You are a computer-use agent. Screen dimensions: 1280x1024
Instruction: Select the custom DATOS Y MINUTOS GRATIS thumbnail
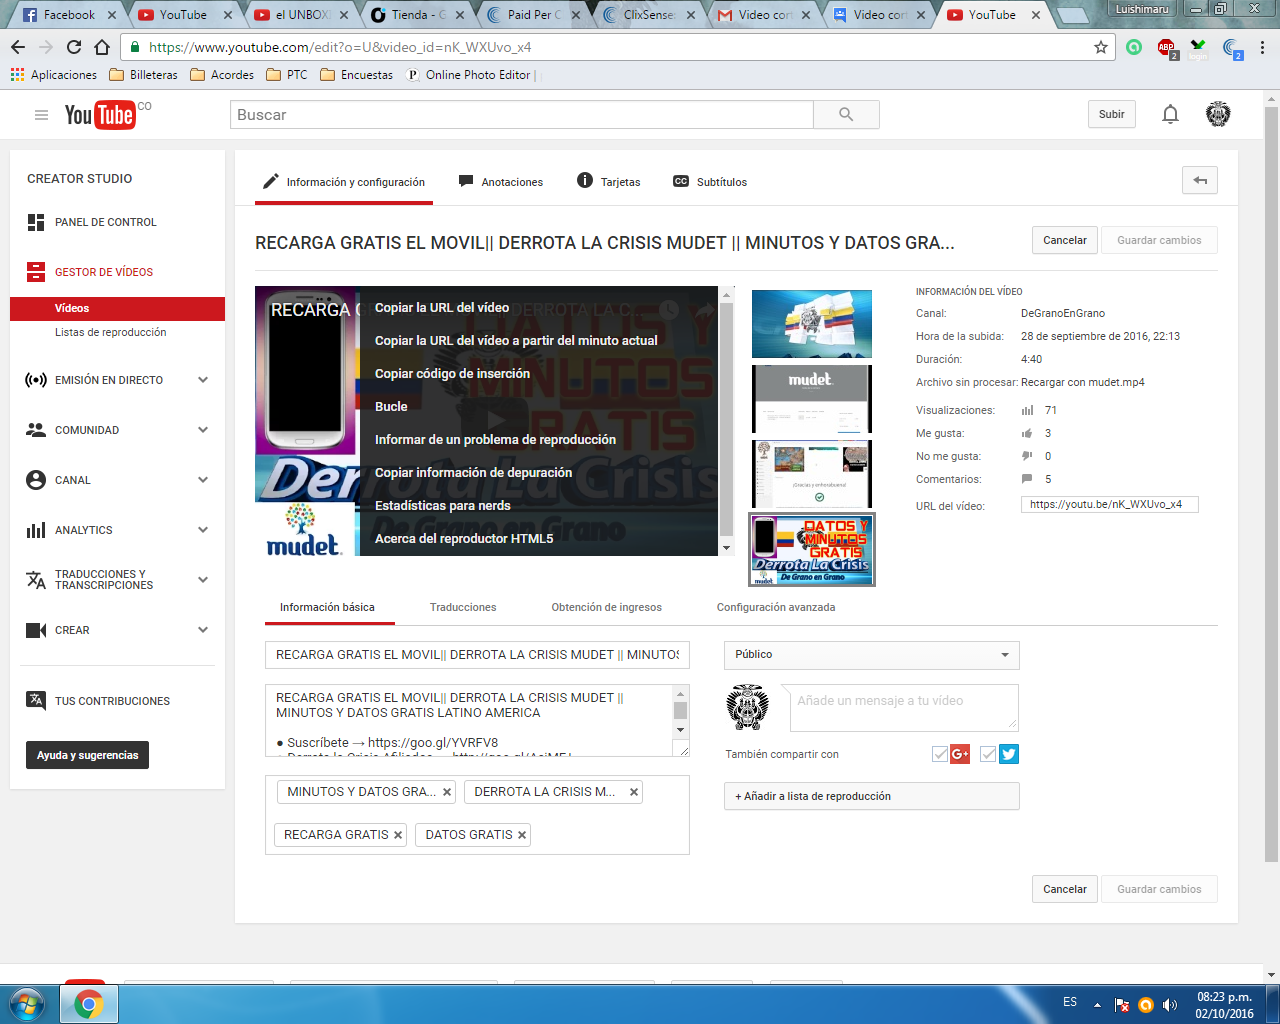click(x=812, y=549)
